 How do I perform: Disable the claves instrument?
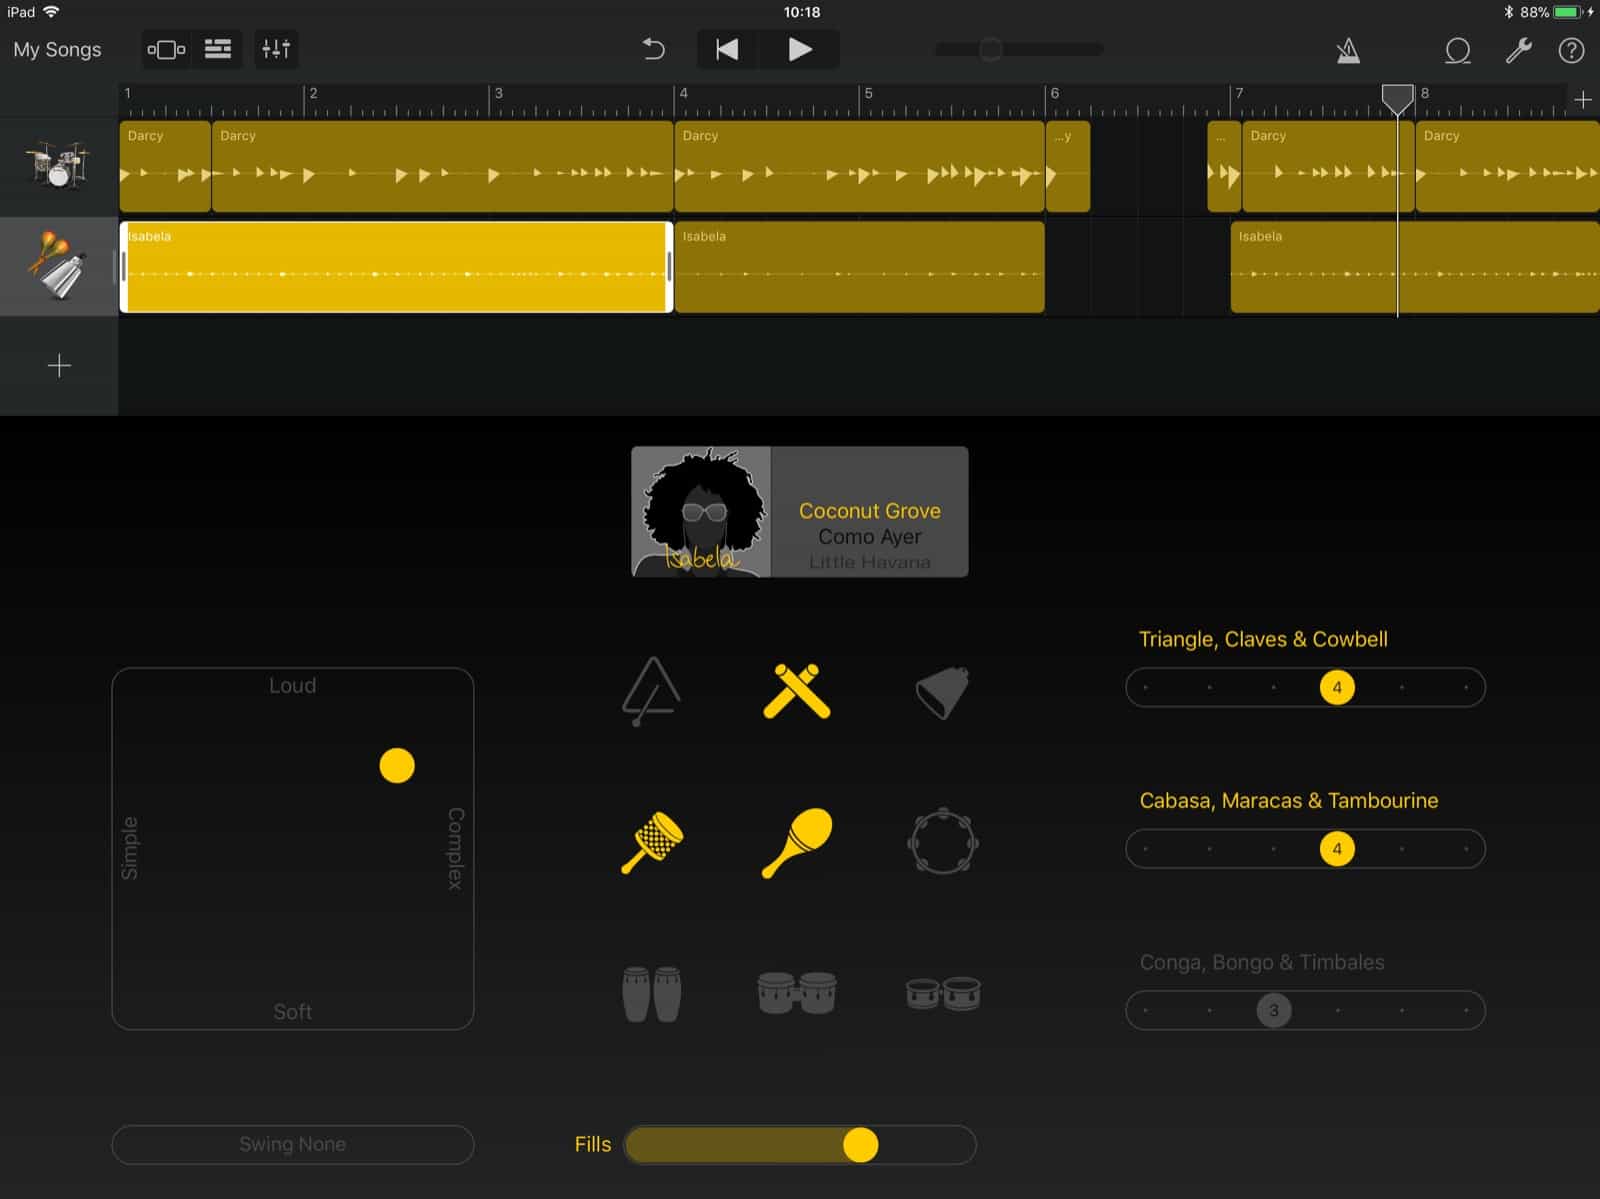point(797,691)
